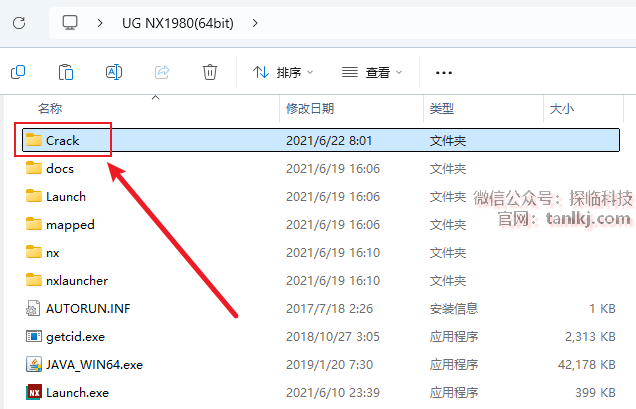The height and width of the screenshot is (409, 636).
Task: Click the Launch.exe file name
Action: (77, 393)
